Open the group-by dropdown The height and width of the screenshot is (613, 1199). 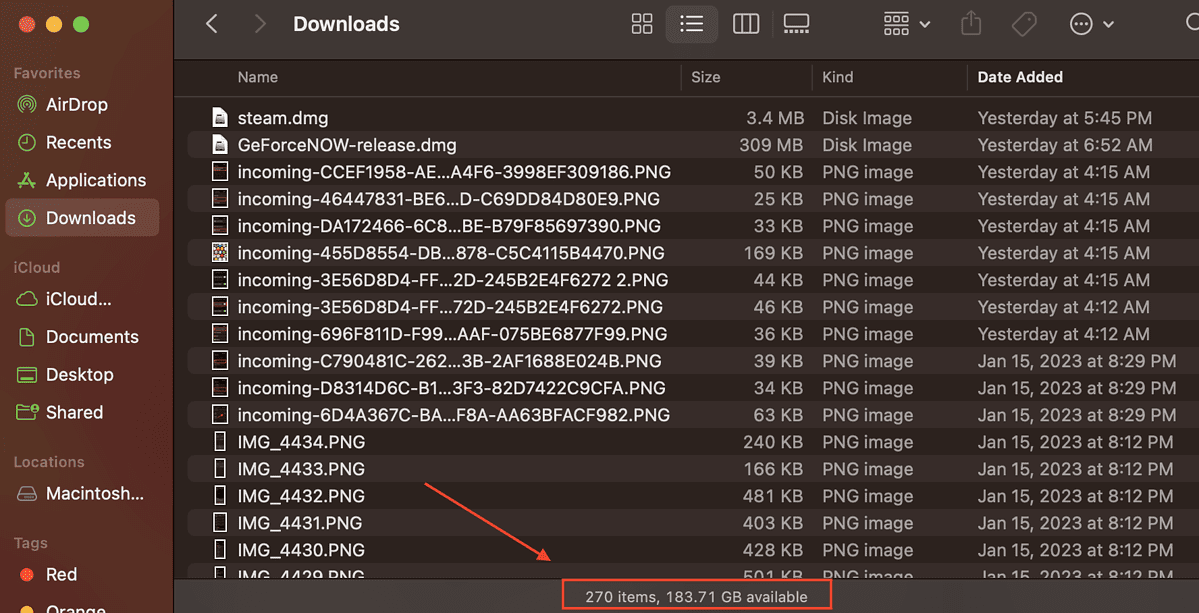point(904,23)
